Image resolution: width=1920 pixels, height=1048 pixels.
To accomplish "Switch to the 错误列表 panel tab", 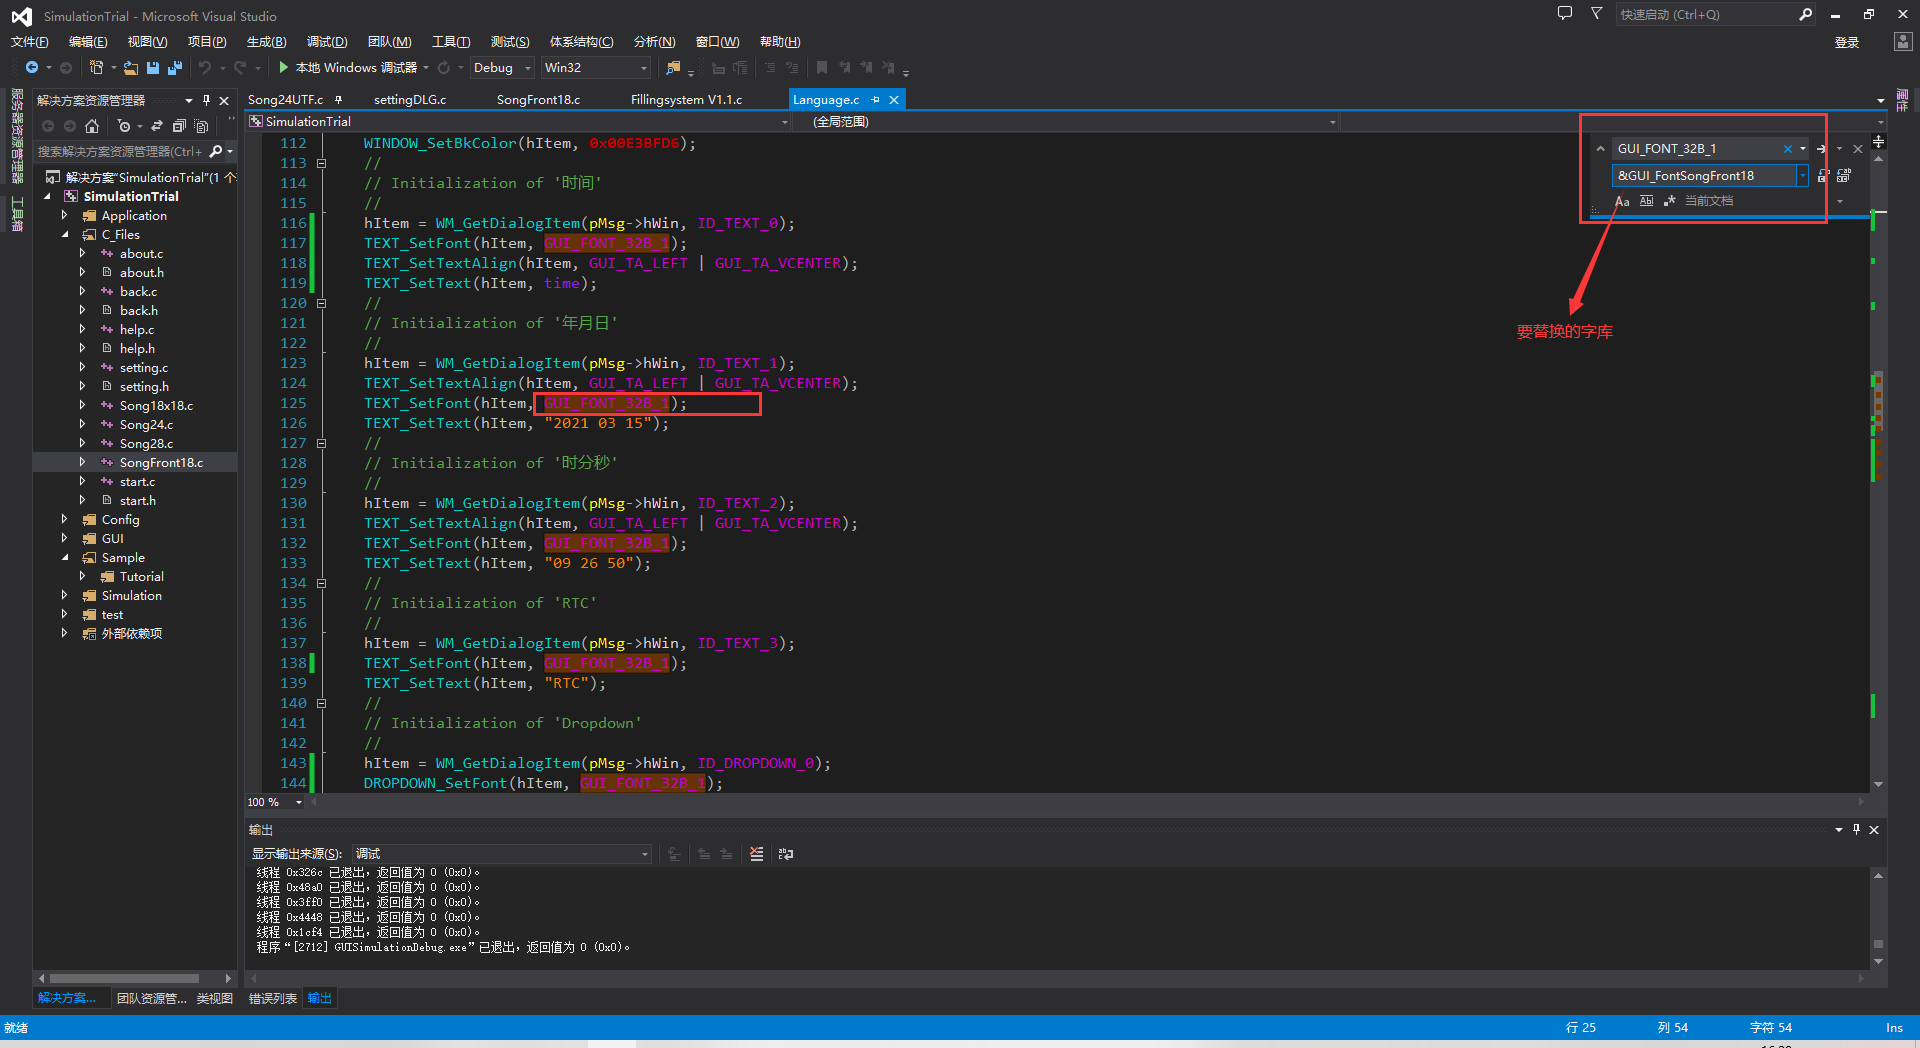I will tap(273, 999).
